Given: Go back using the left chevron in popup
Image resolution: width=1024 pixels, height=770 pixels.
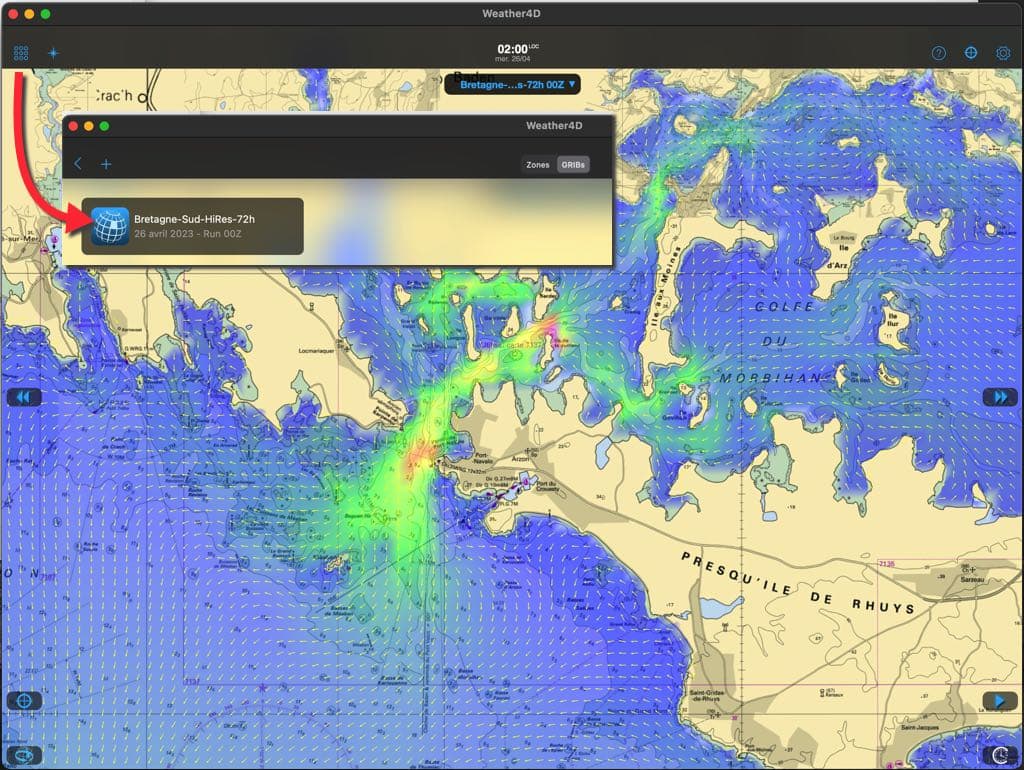Looking at the screenshot, I should pyautogui.click(x=78, y=164).
